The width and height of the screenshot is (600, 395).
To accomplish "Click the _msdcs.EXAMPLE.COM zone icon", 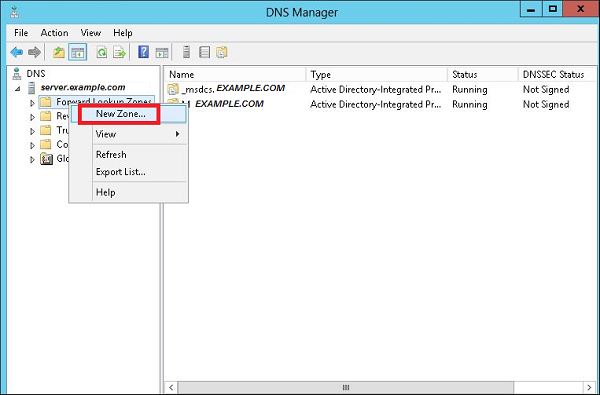I will point(173,89).
